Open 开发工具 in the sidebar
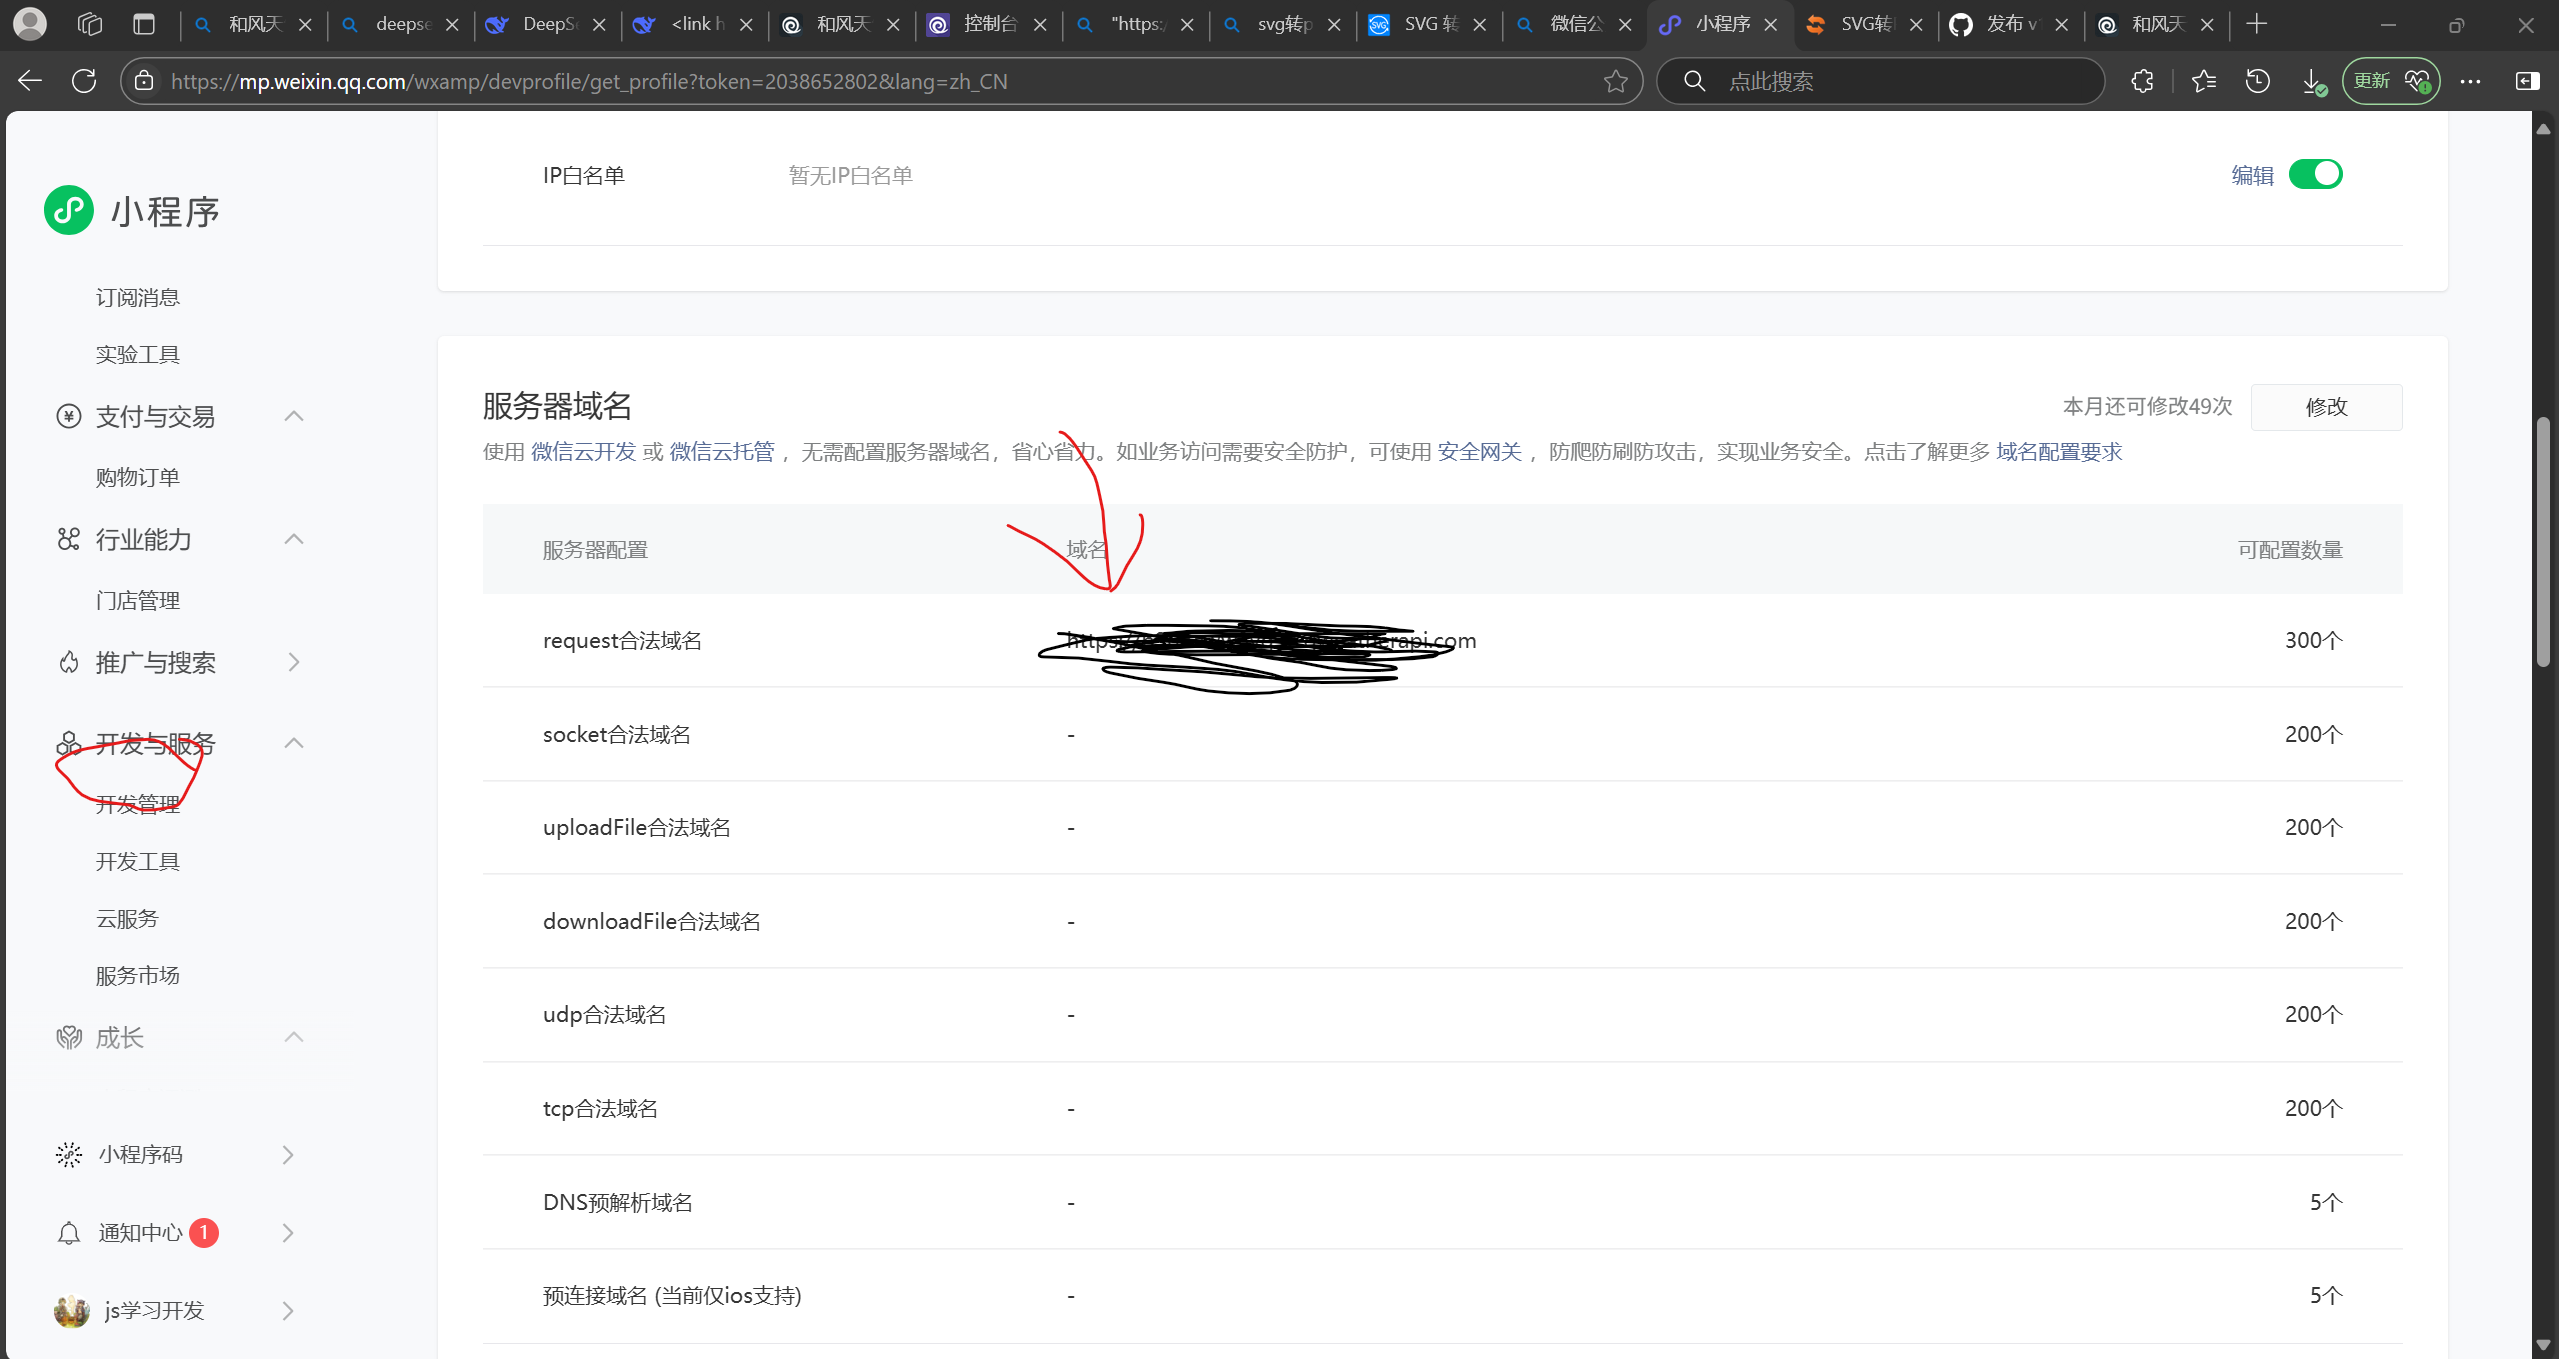 (138, 861)
